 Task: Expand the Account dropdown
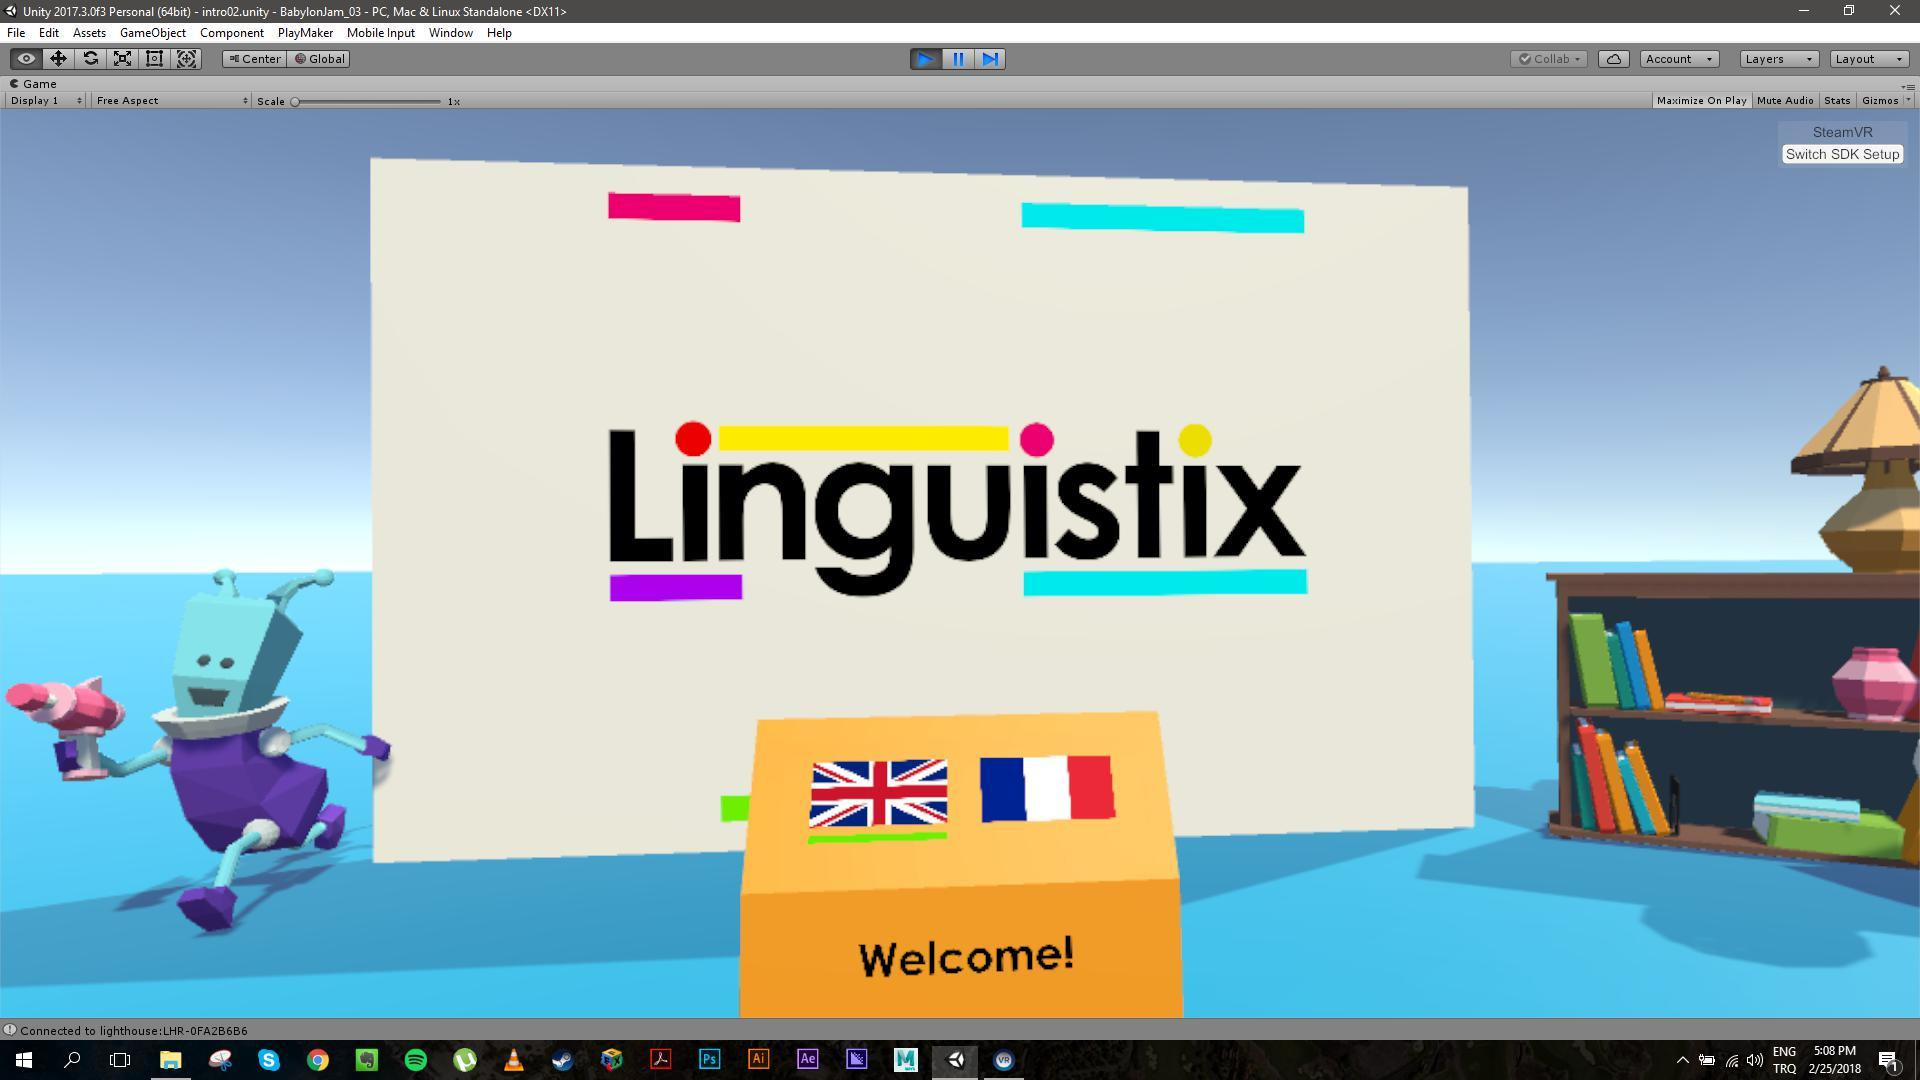coord(1679,59)
